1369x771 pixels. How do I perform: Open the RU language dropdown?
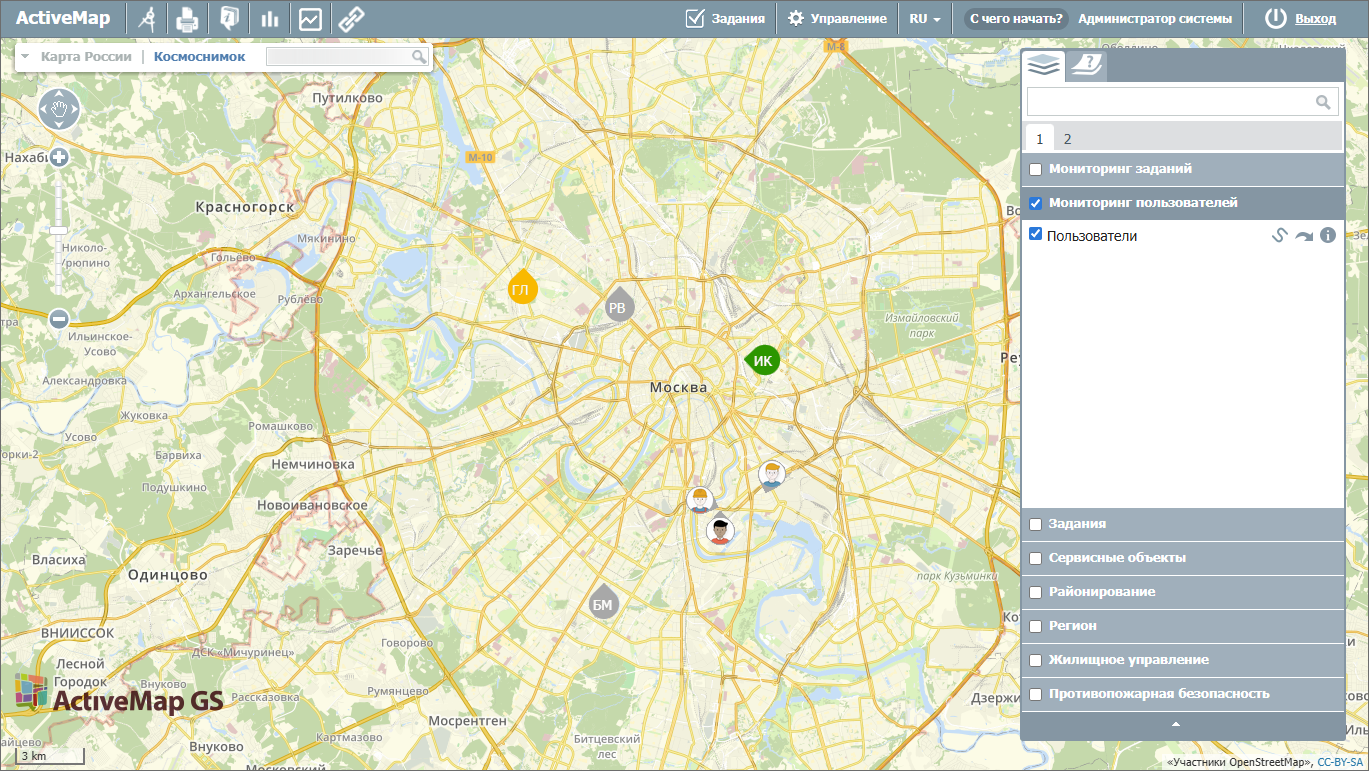click(x=925, y=18)
